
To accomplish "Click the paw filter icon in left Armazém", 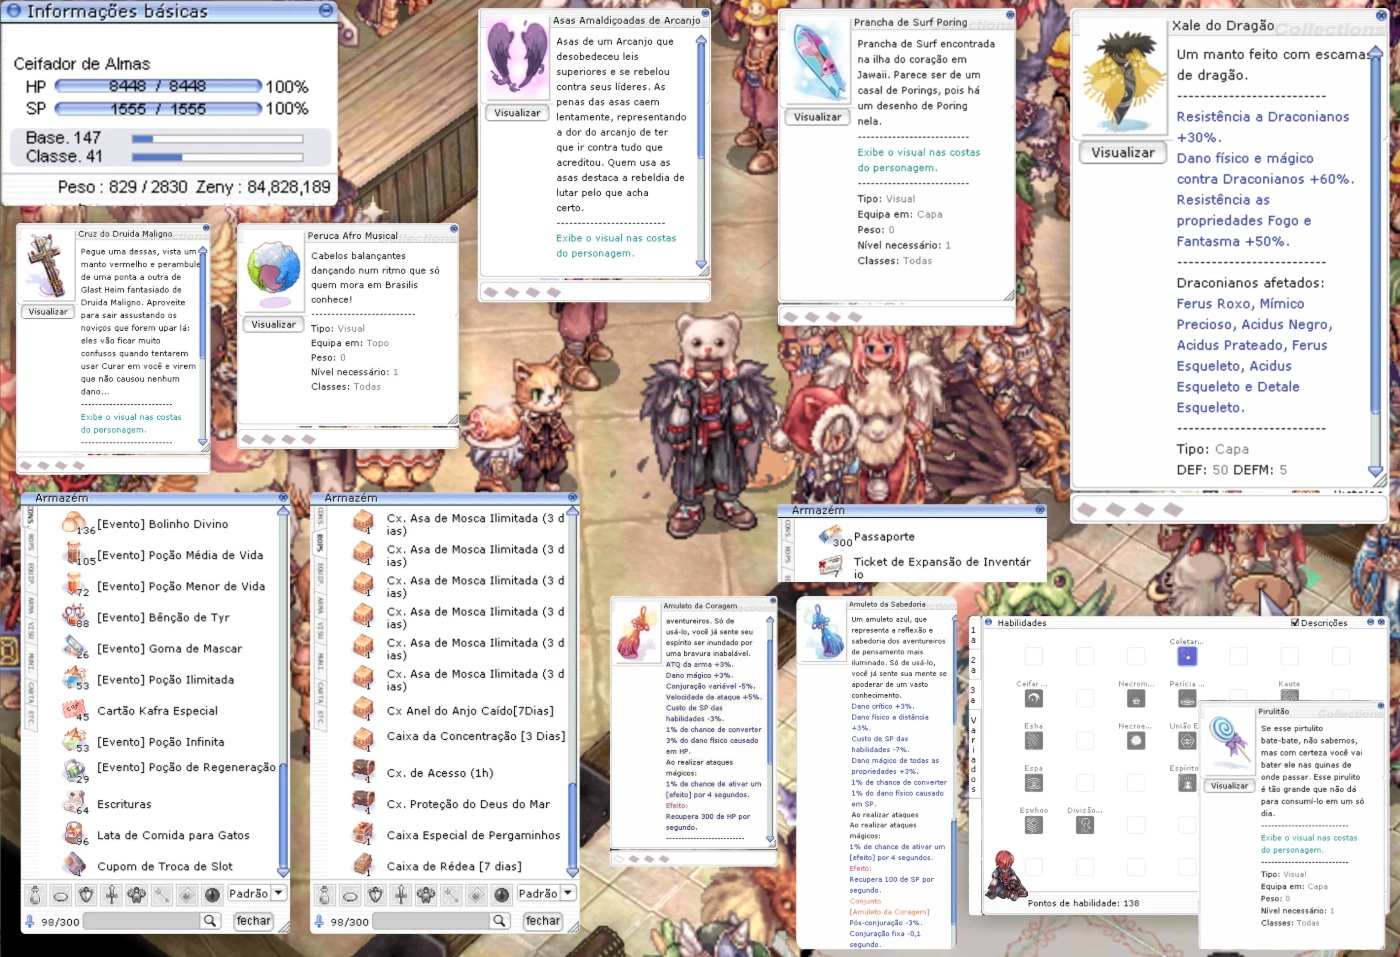I will pos(137,894).
